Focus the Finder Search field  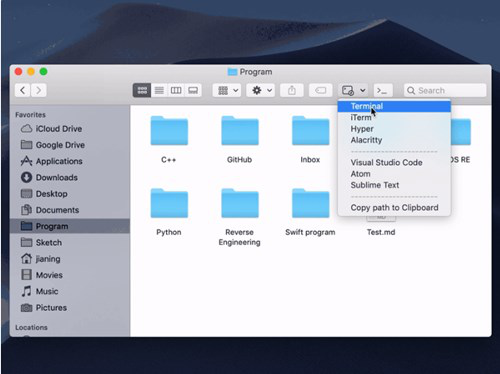[x=445, y=90]
